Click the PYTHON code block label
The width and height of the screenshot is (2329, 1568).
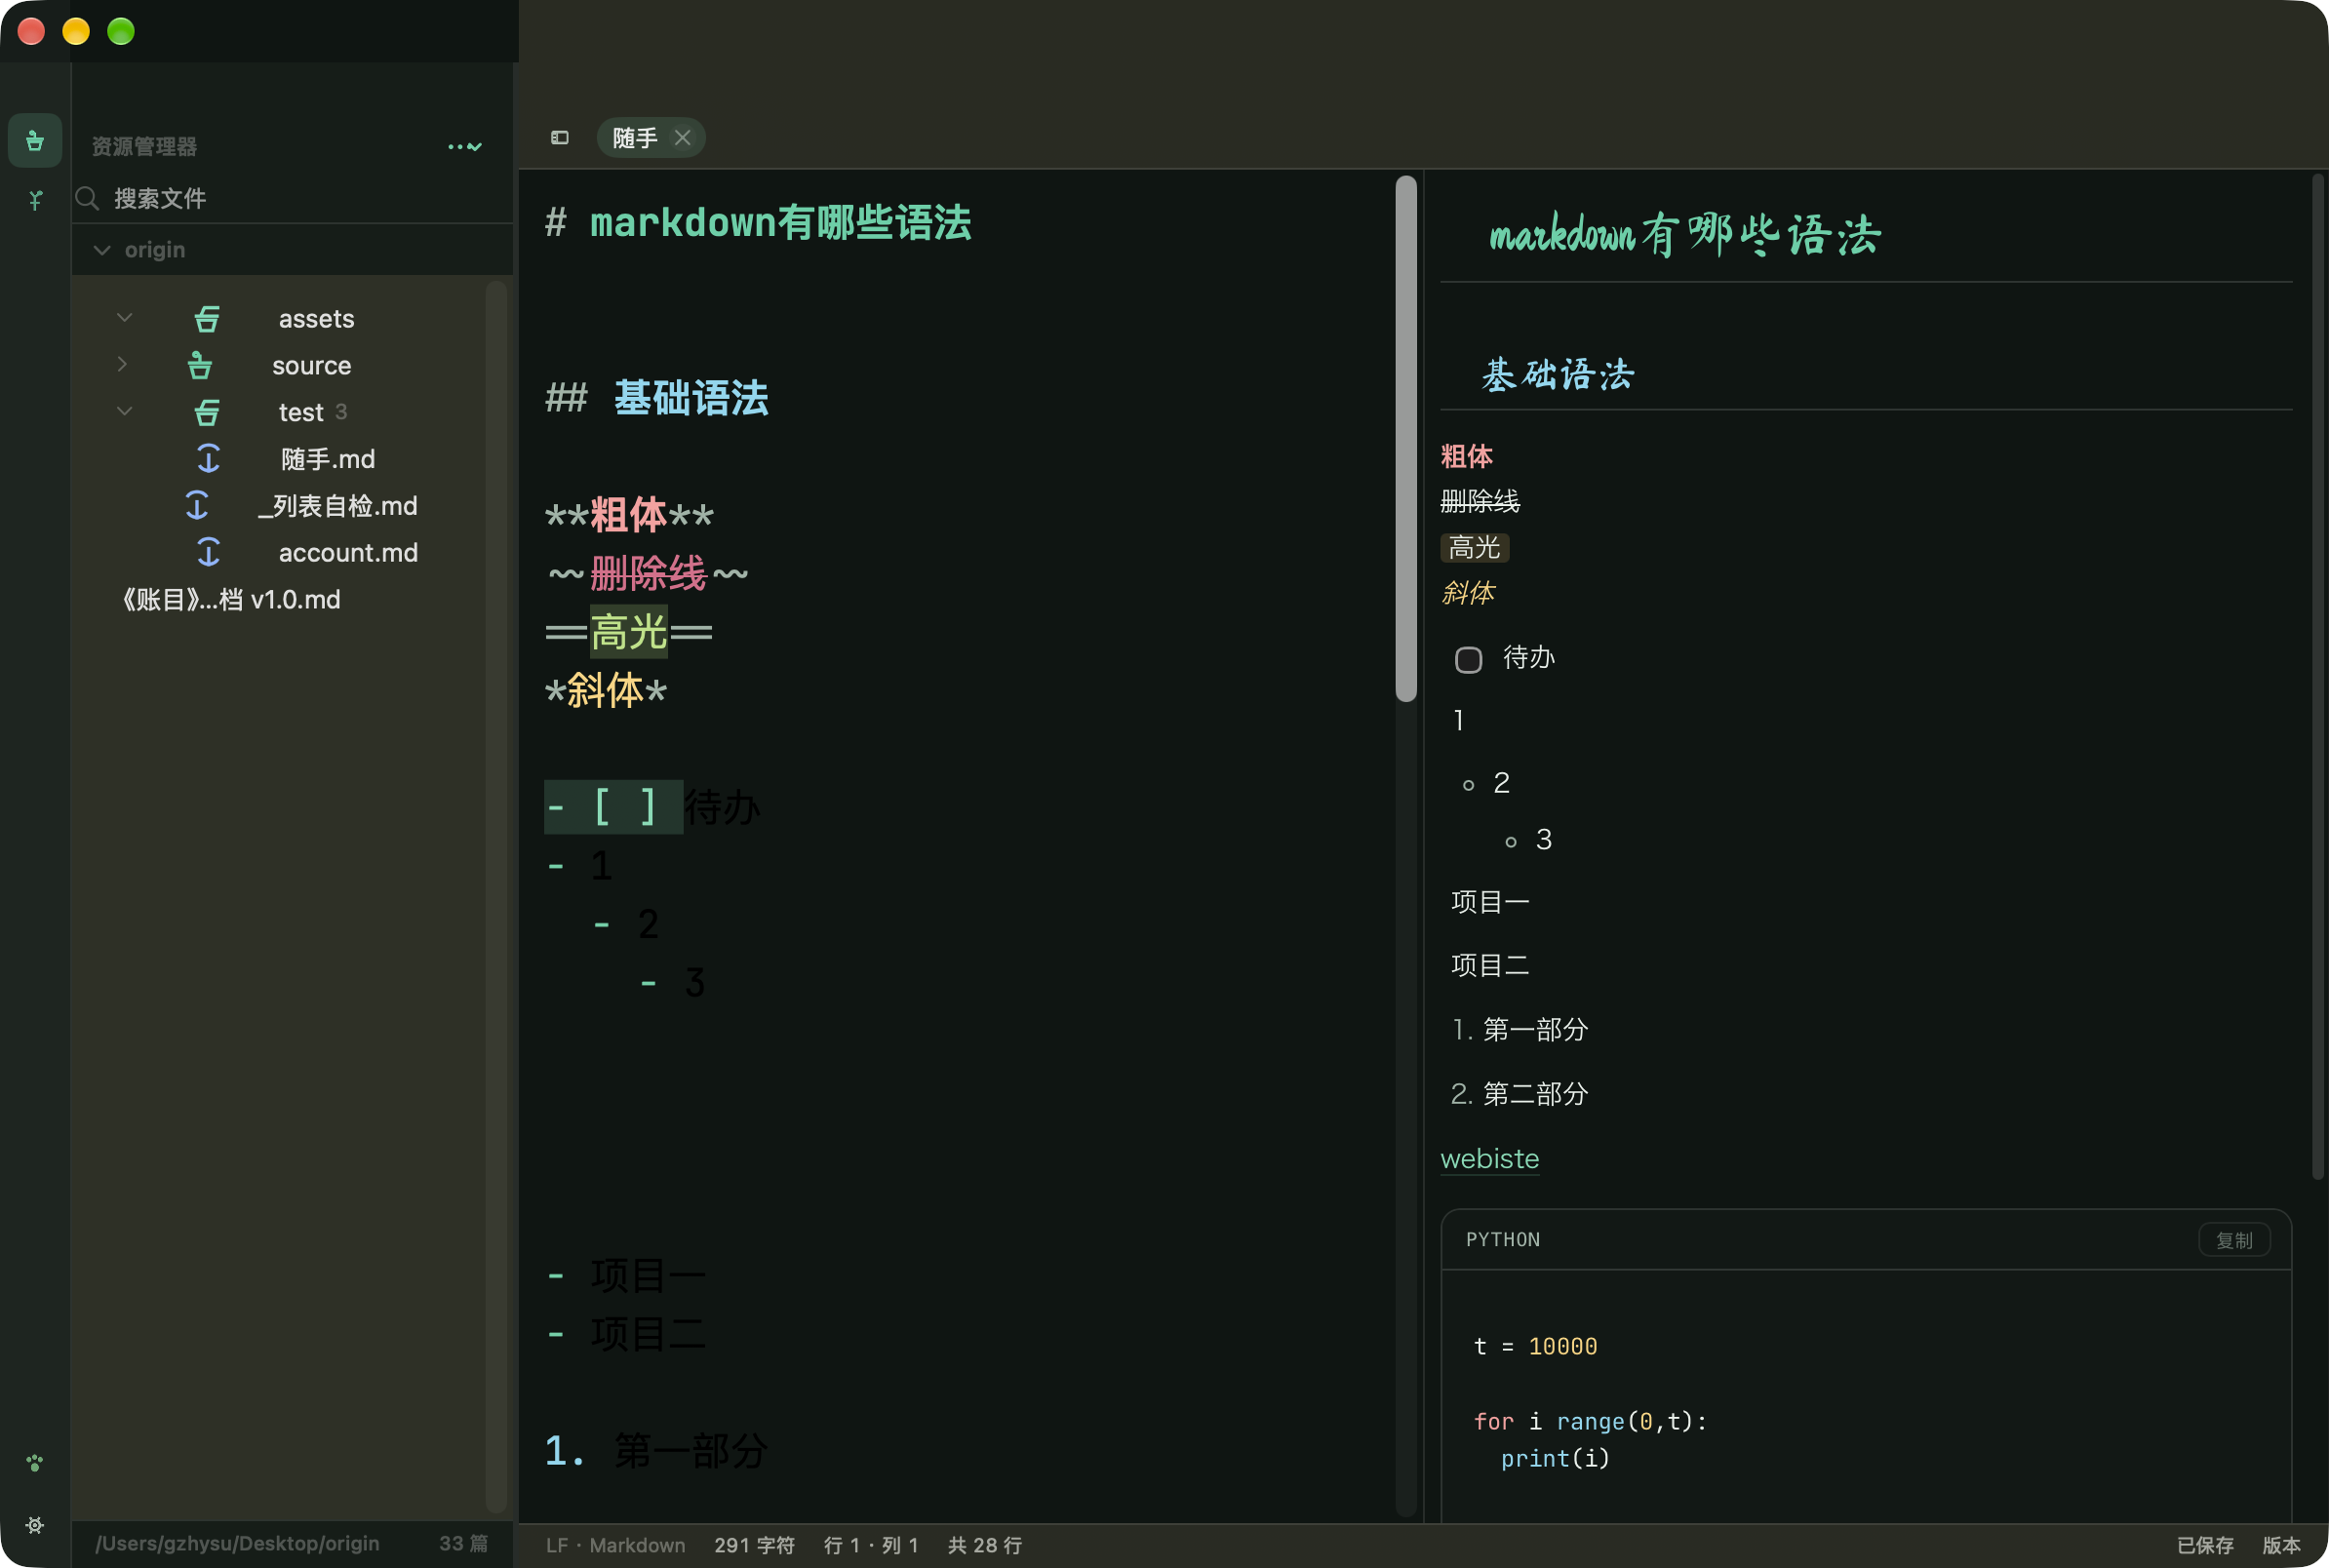[x=1502, y=1240]
